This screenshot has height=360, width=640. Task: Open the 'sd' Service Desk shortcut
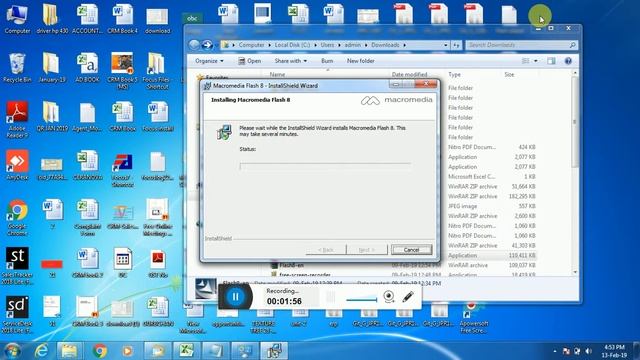pos(17,315)
